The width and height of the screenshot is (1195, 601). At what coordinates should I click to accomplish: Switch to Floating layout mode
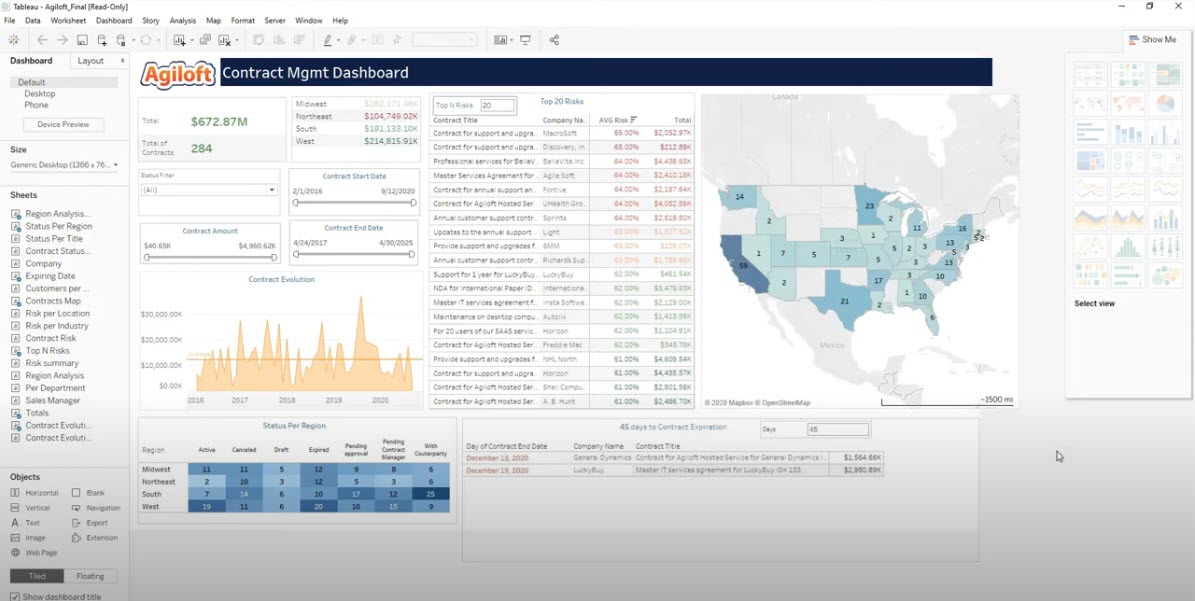click(x=91, y=576)
